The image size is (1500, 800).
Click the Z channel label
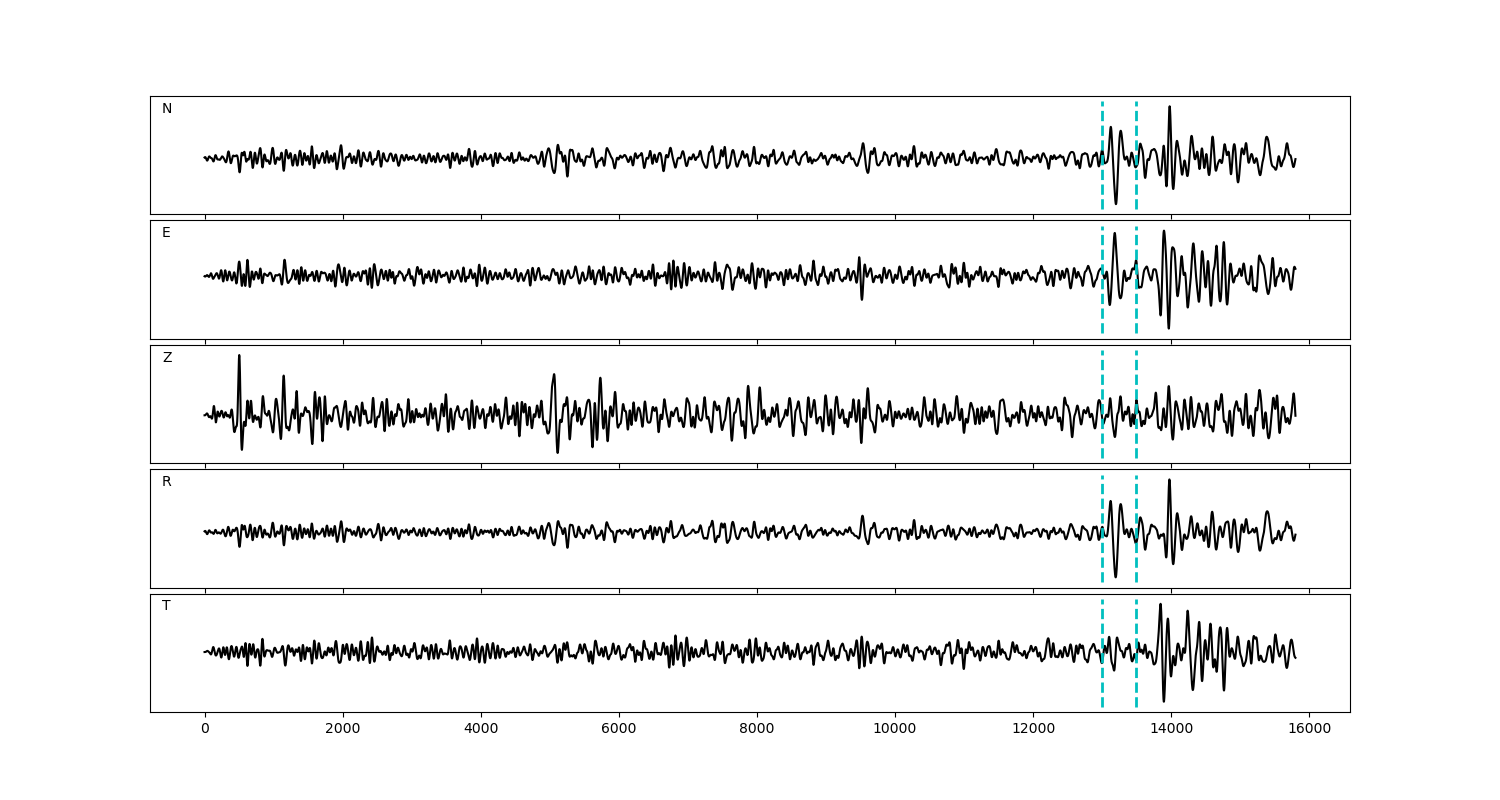click(x=167, y=358)
